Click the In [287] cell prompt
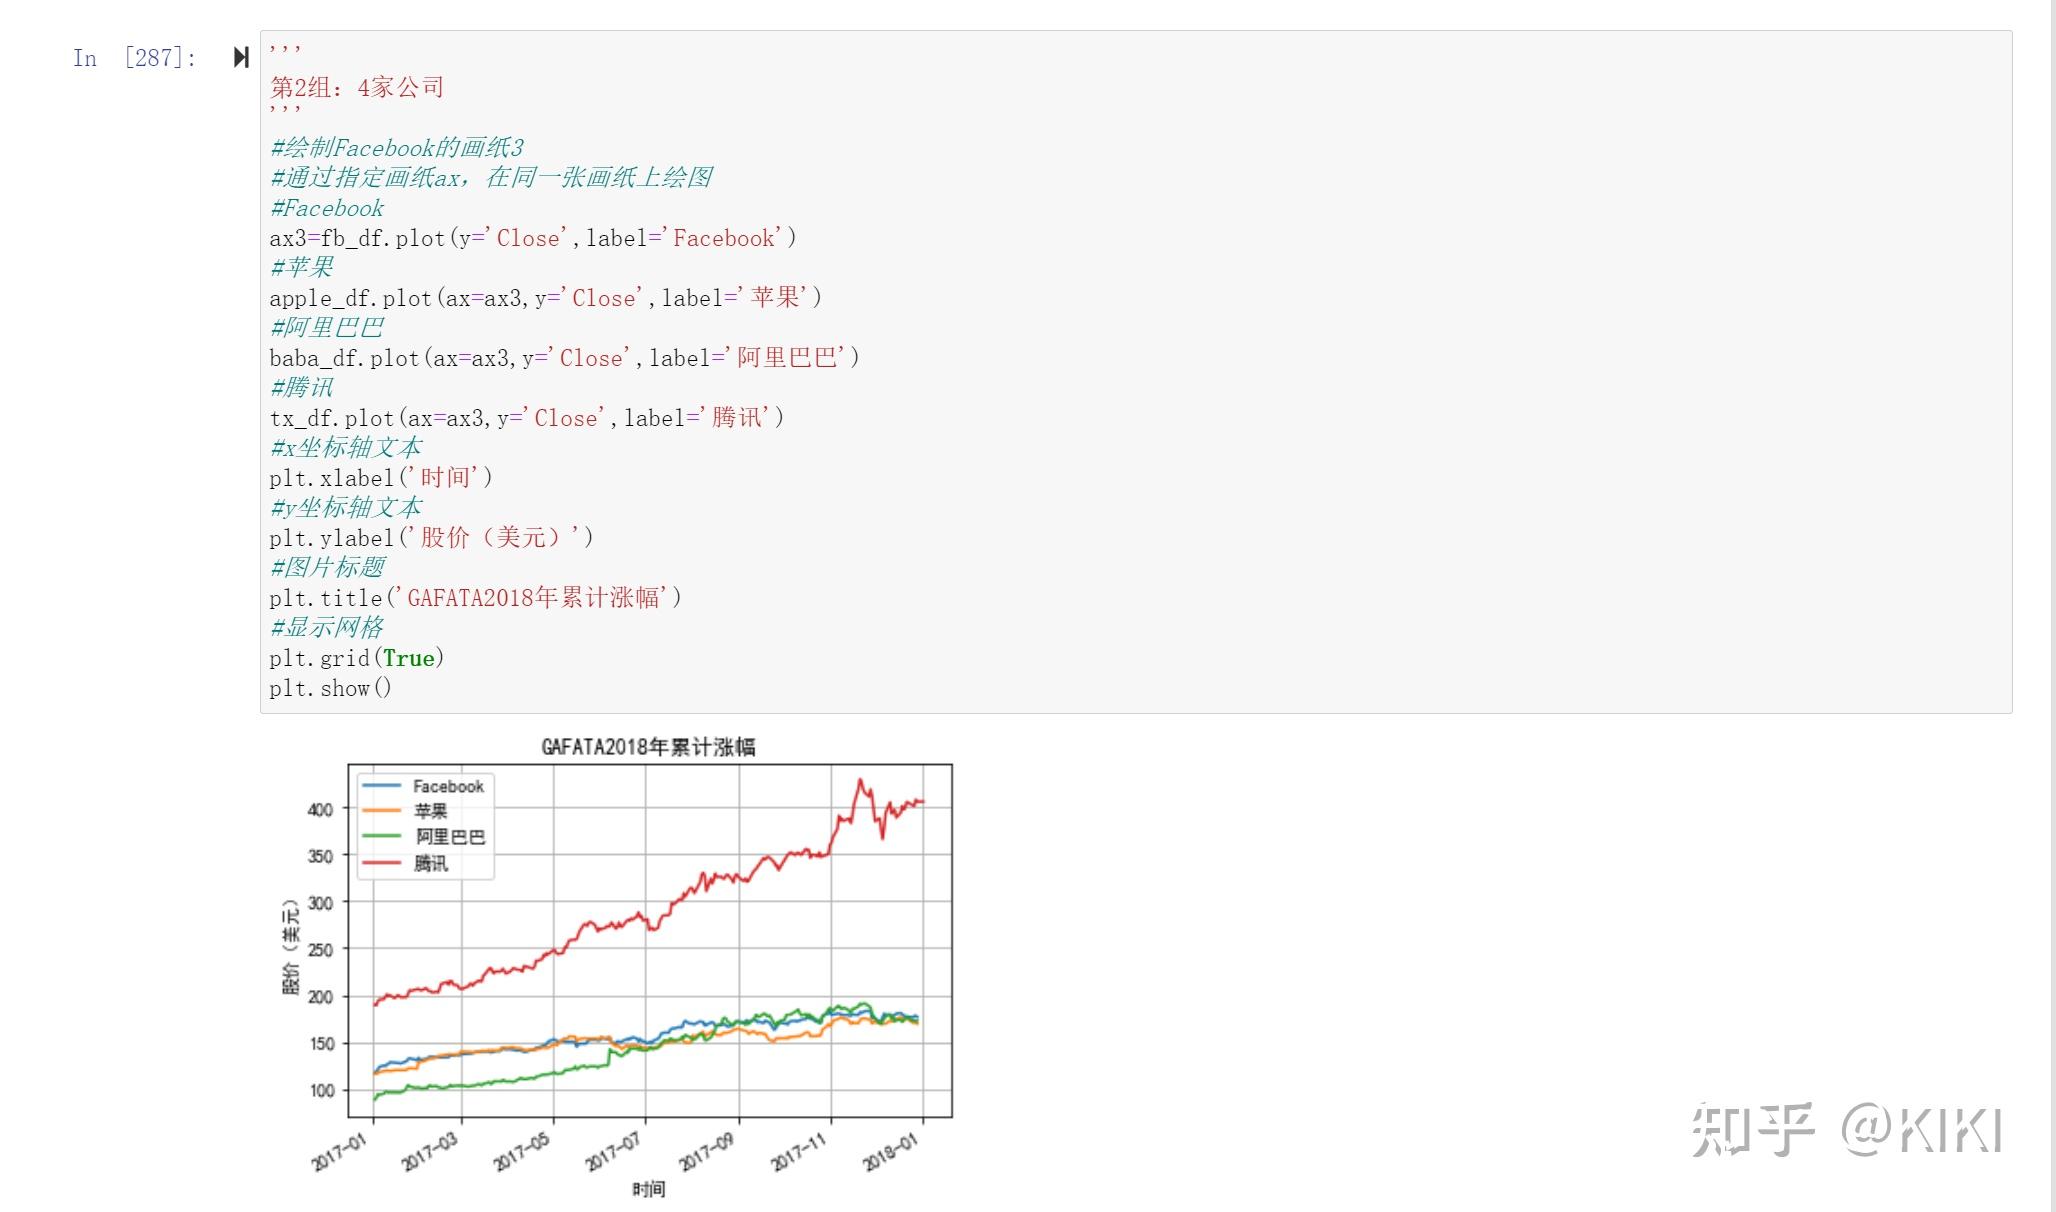Screen dimensions: 2056x1212 click(134, 58)
